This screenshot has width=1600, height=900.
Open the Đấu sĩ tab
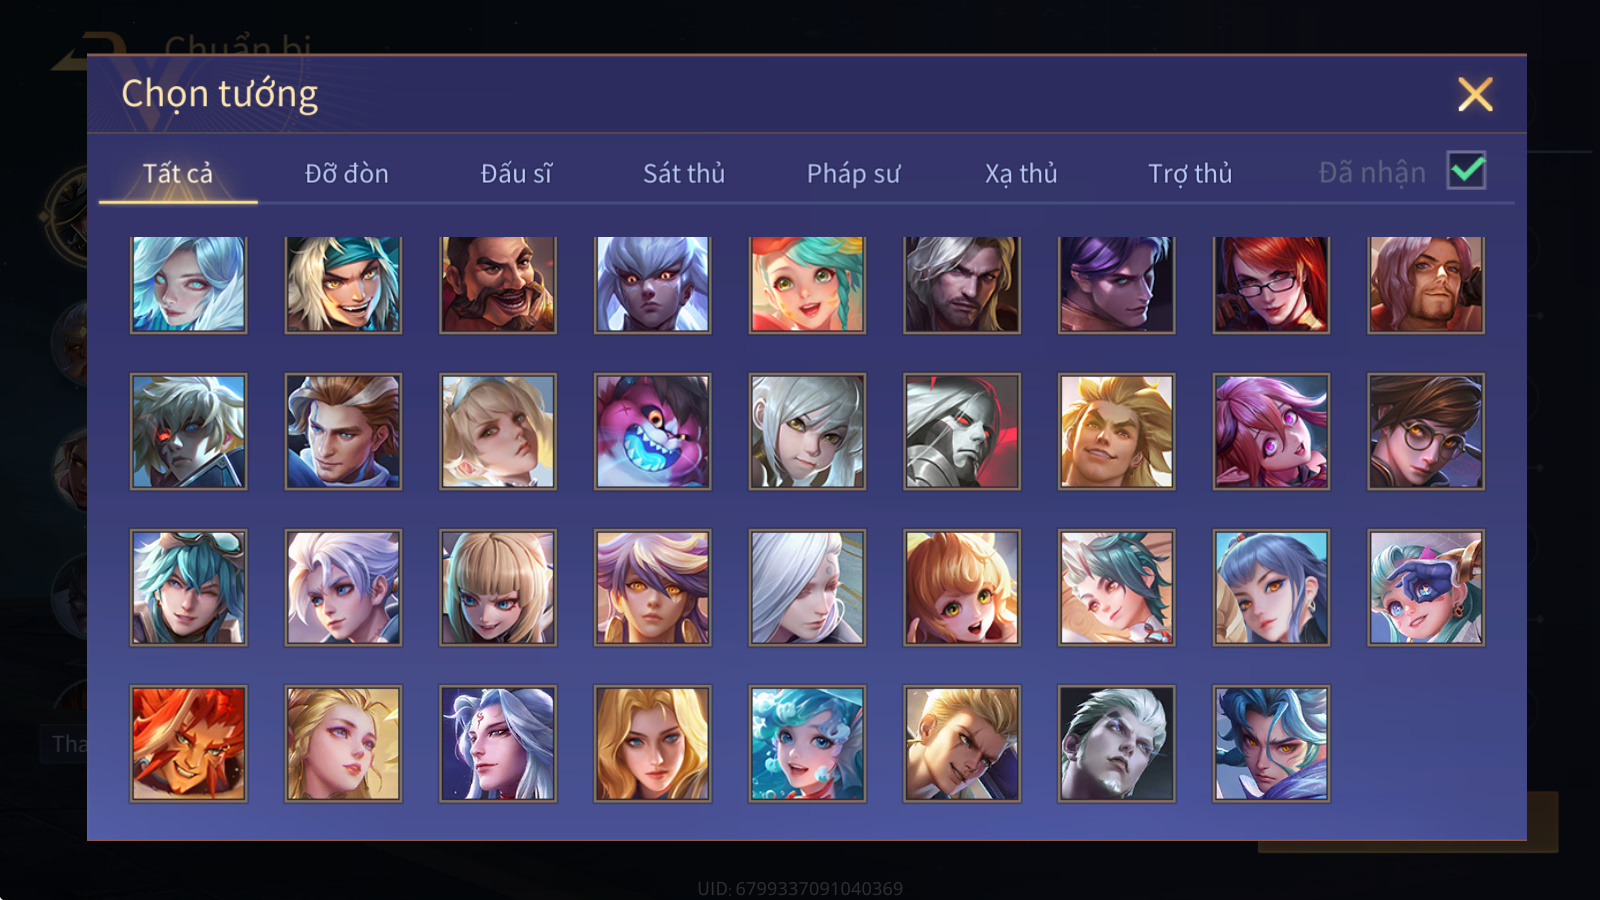pyautogui.click(x=516, y=173)
